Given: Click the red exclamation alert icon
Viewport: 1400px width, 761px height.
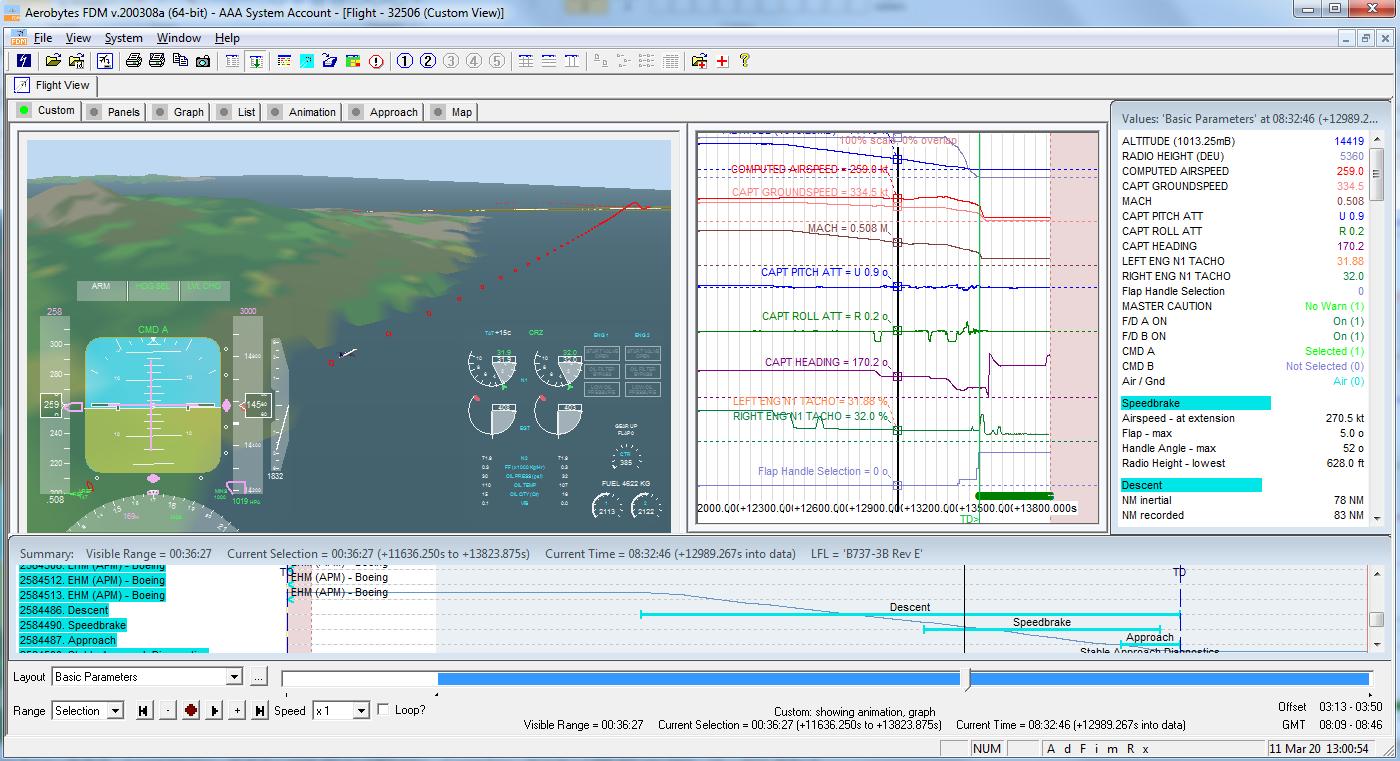Looking at the screenshot, I should coord(376,61).
